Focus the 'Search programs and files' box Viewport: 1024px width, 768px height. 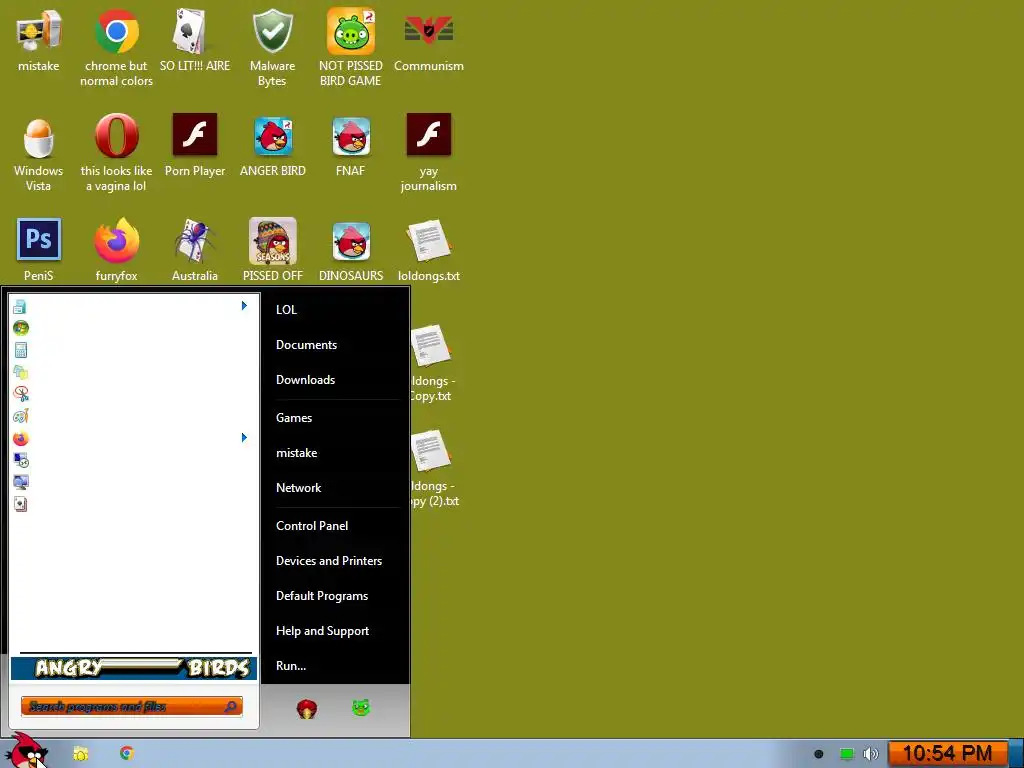[x=131, y=707]
